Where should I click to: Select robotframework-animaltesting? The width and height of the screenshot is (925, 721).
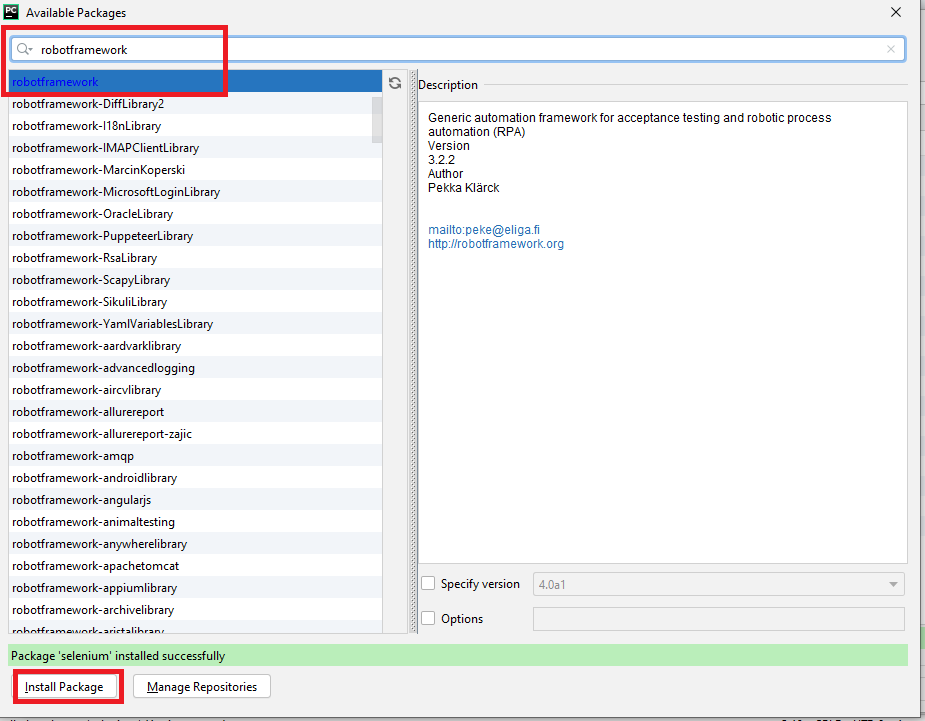pos(195,522)
